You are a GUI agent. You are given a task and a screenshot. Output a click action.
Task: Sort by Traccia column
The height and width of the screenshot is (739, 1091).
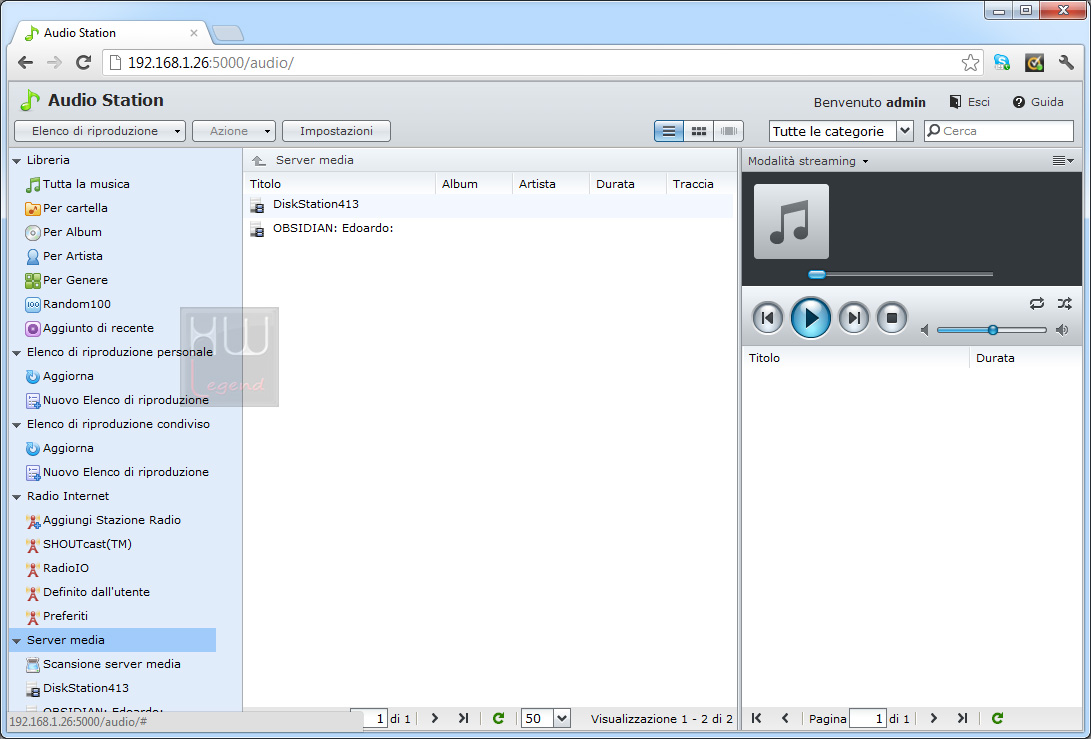coord(700,184)
